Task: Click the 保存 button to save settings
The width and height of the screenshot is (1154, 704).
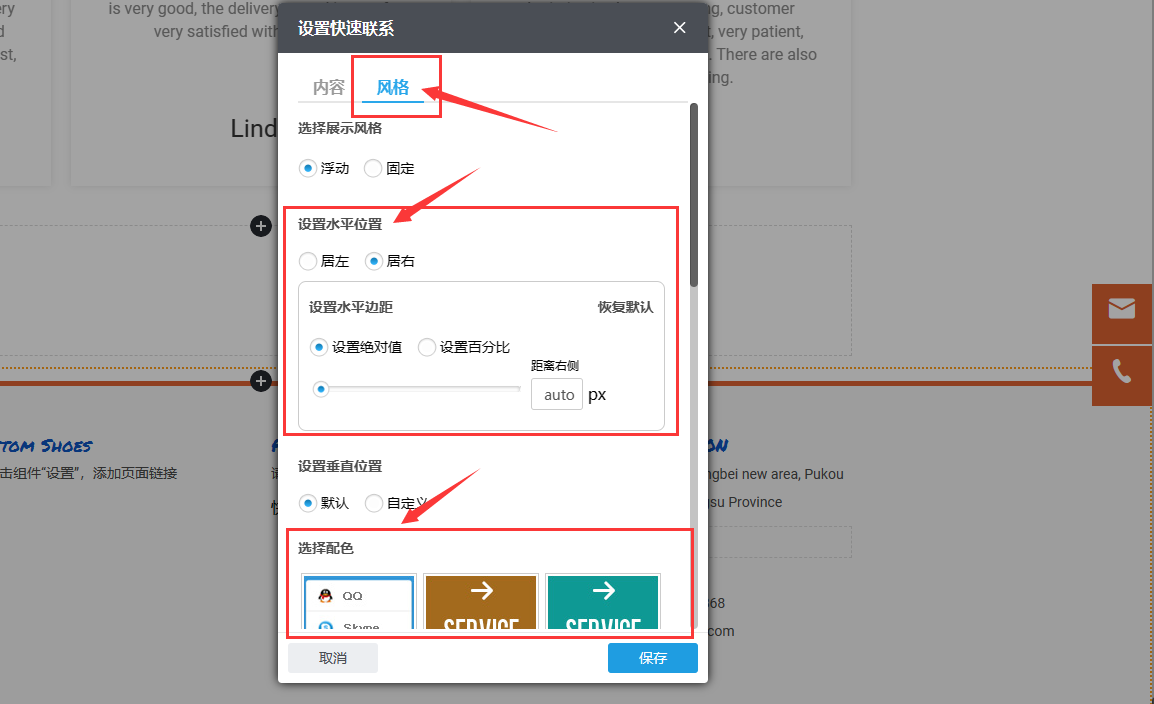Action: (x=652, y=658)
